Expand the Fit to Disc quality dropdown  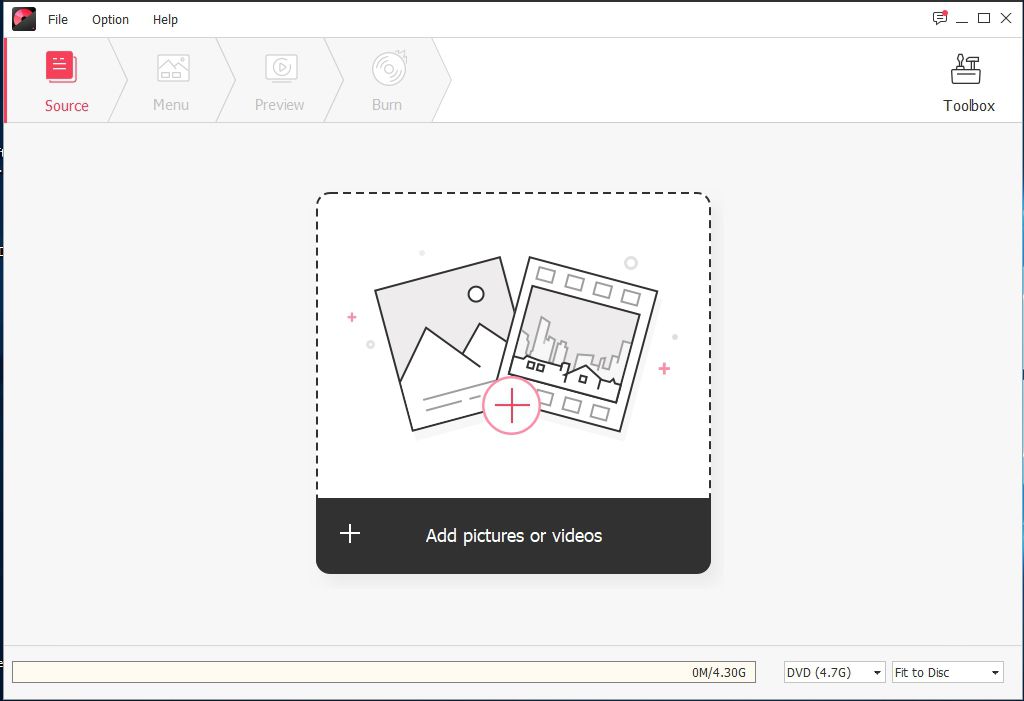947,672
